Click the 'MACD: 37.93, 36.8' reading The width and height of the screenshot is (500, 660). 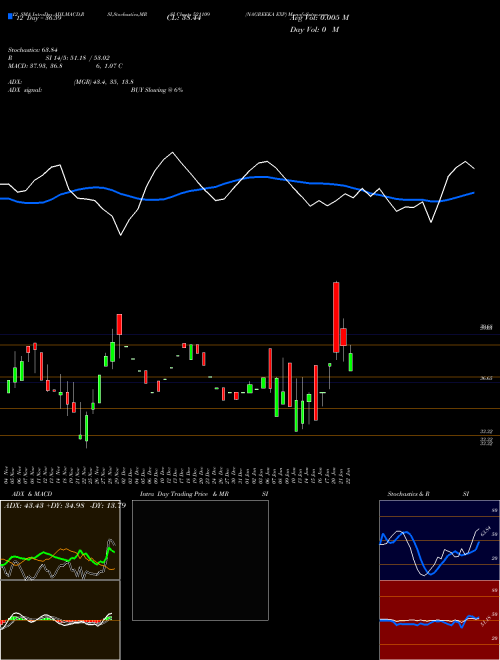pyautogui.click(x=35, y=66)
